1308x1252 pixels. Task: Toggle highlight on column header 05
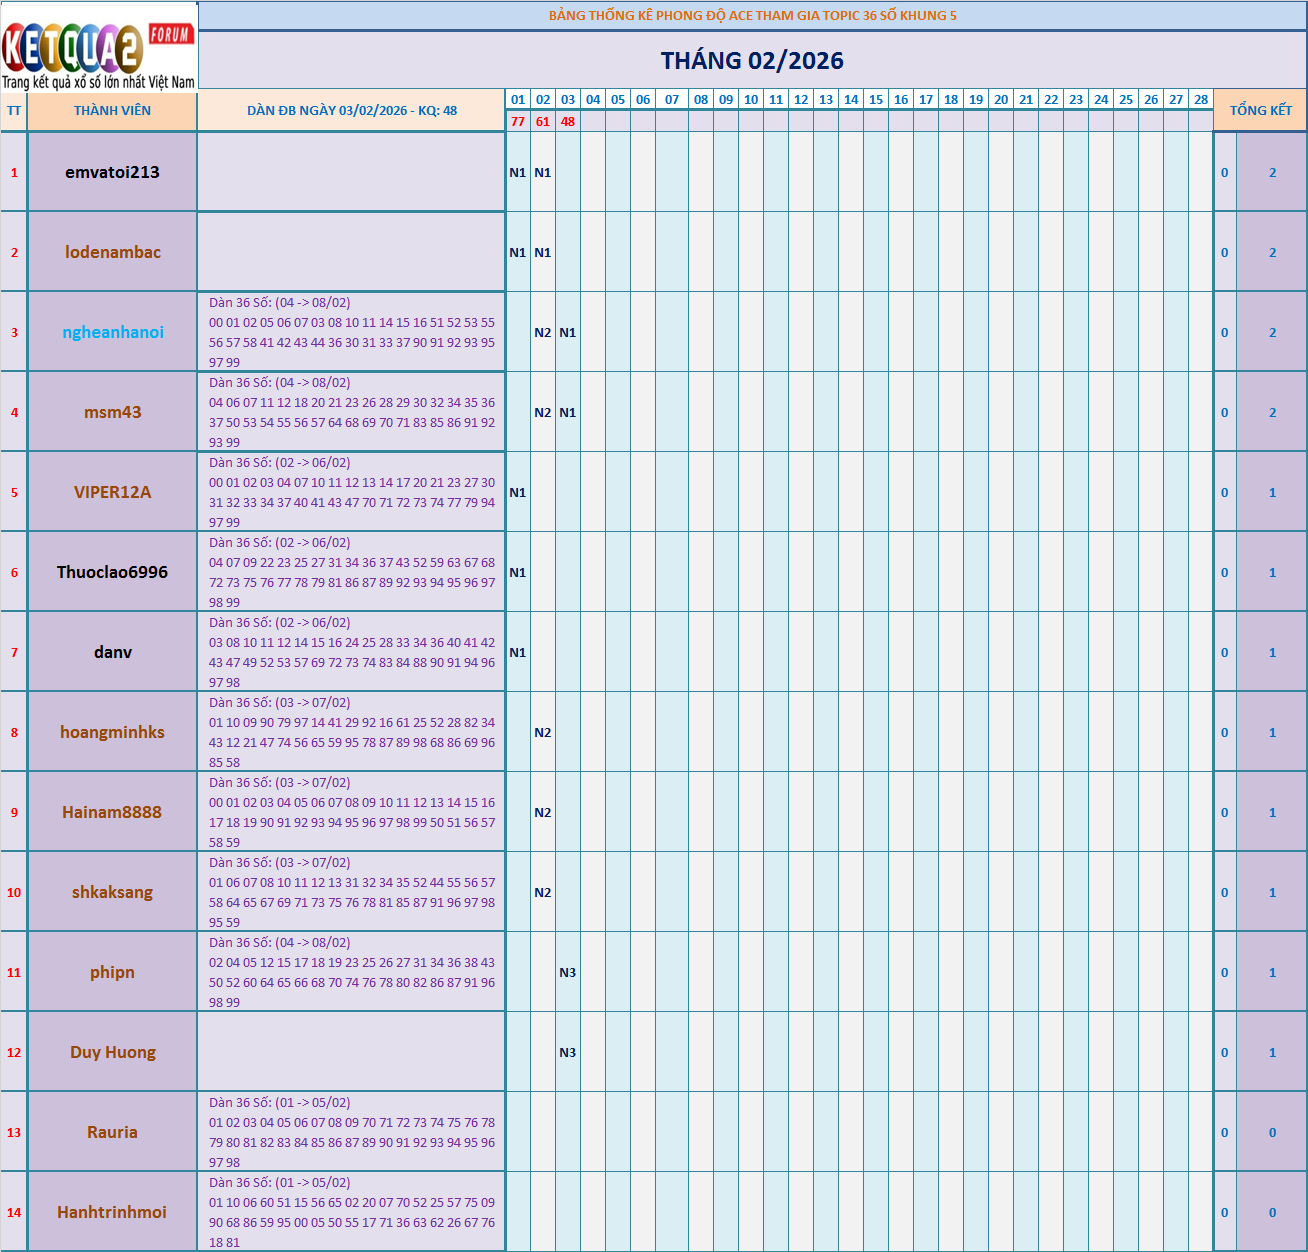(617, 99)
